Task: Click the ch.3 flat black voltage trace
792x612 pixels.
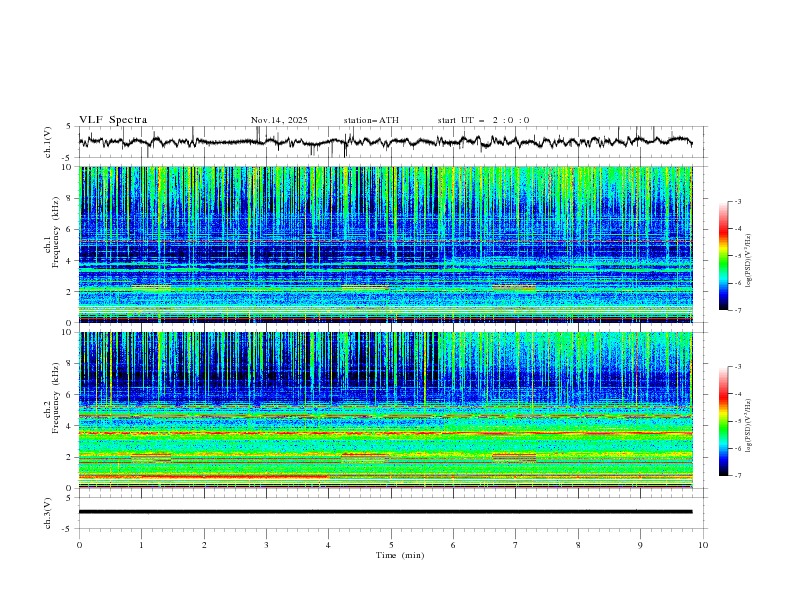Action: pyautogui.click(x=385, y=512)
